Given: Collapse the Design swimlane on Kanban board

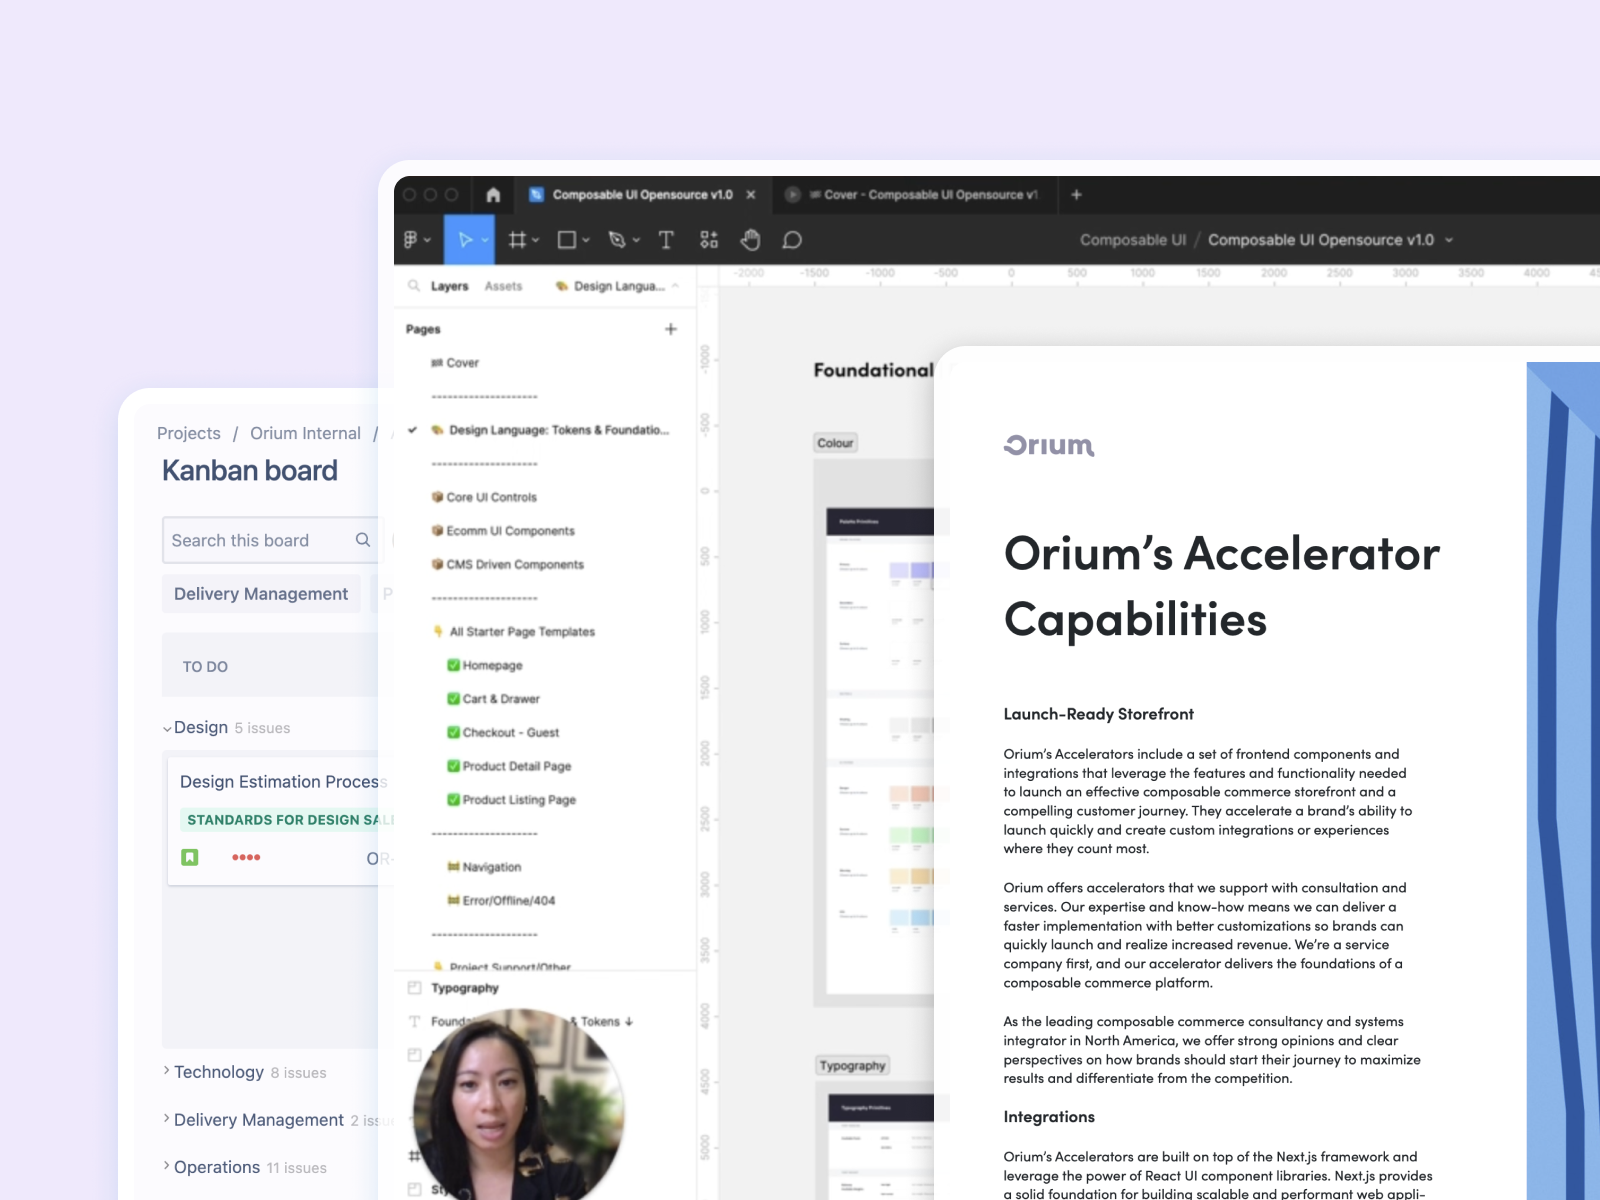Looking at the screenshot, I should click(x=167, y=729).
